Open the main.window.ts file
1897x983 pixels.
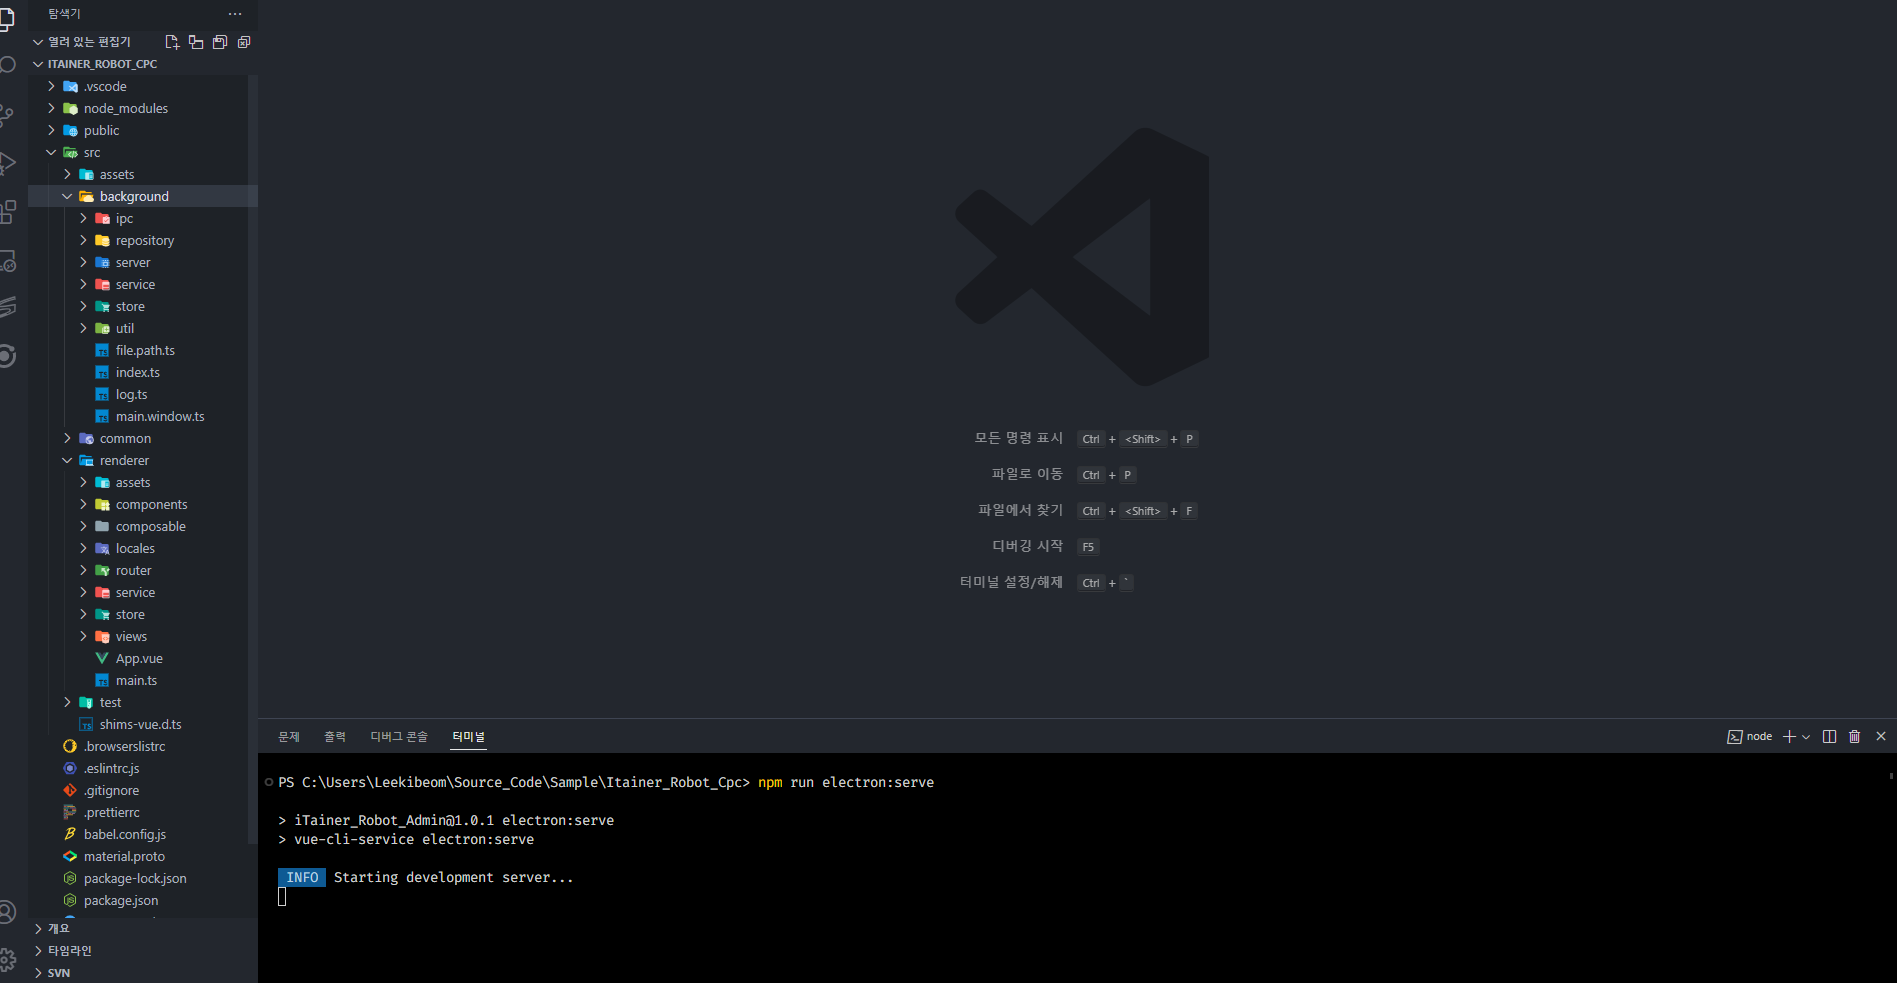[x=160, y=417]
